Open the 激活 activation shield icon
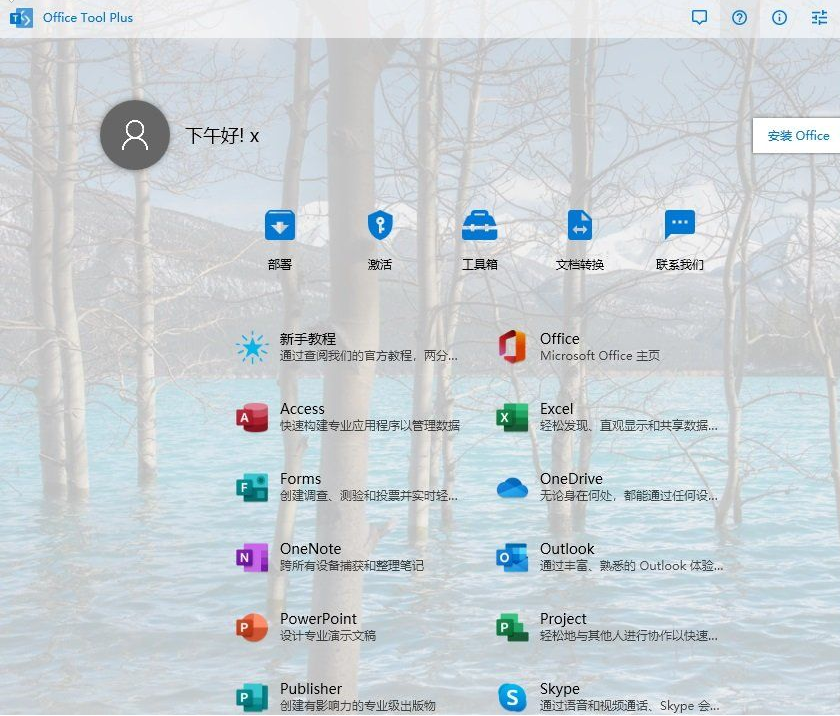 pyautogui.click(x=380, y=225)
